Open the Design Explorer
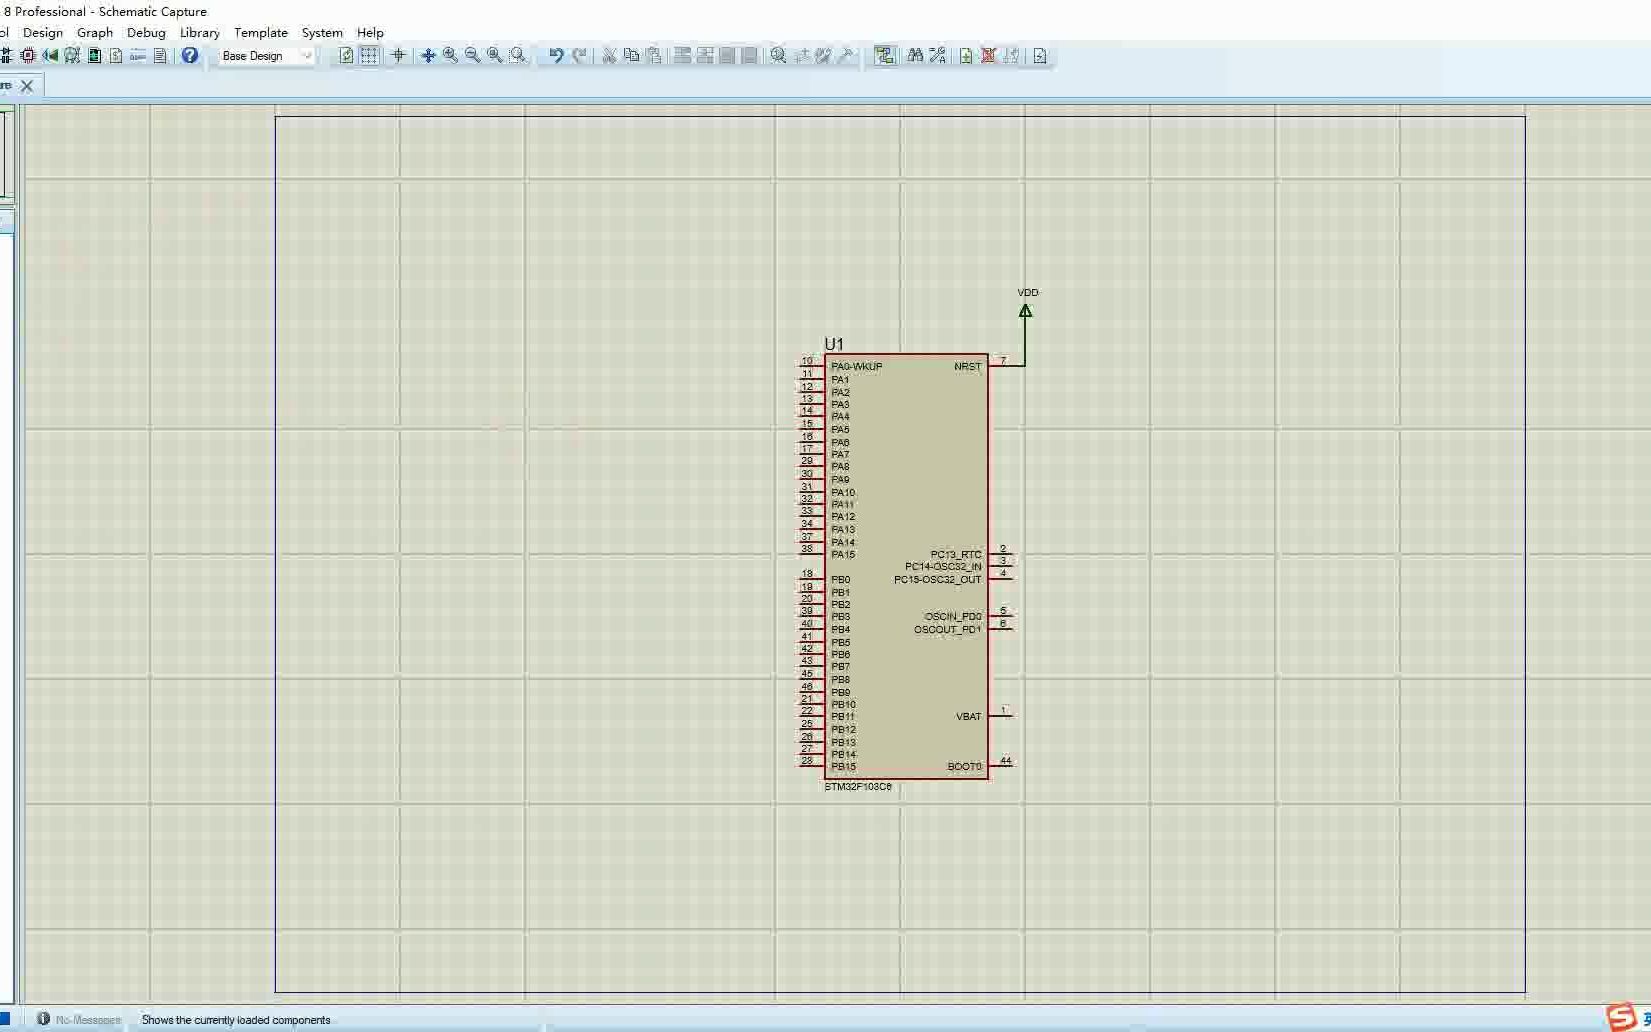The width and height of the screenshot is (1651, 1032). point(884,56)
